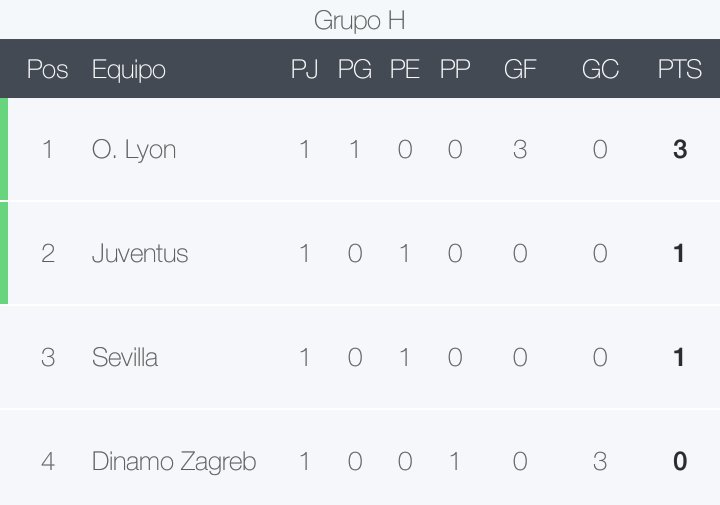Click the PP column header

[x=455, y=69]
